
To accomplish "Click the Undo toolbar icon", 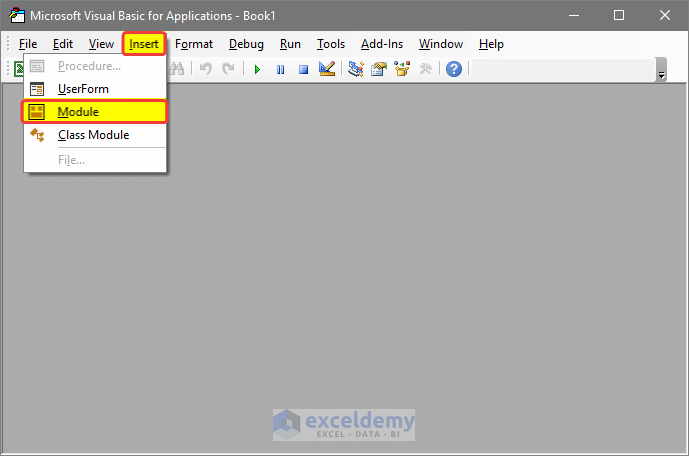I will pyautogui.click(x=205, y=69).
